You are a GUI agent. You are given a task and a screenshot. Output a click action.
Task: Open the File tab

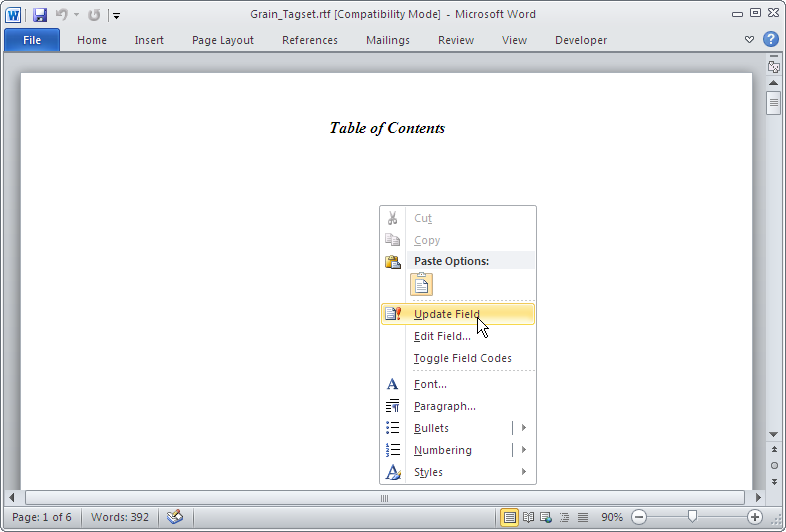32,40
